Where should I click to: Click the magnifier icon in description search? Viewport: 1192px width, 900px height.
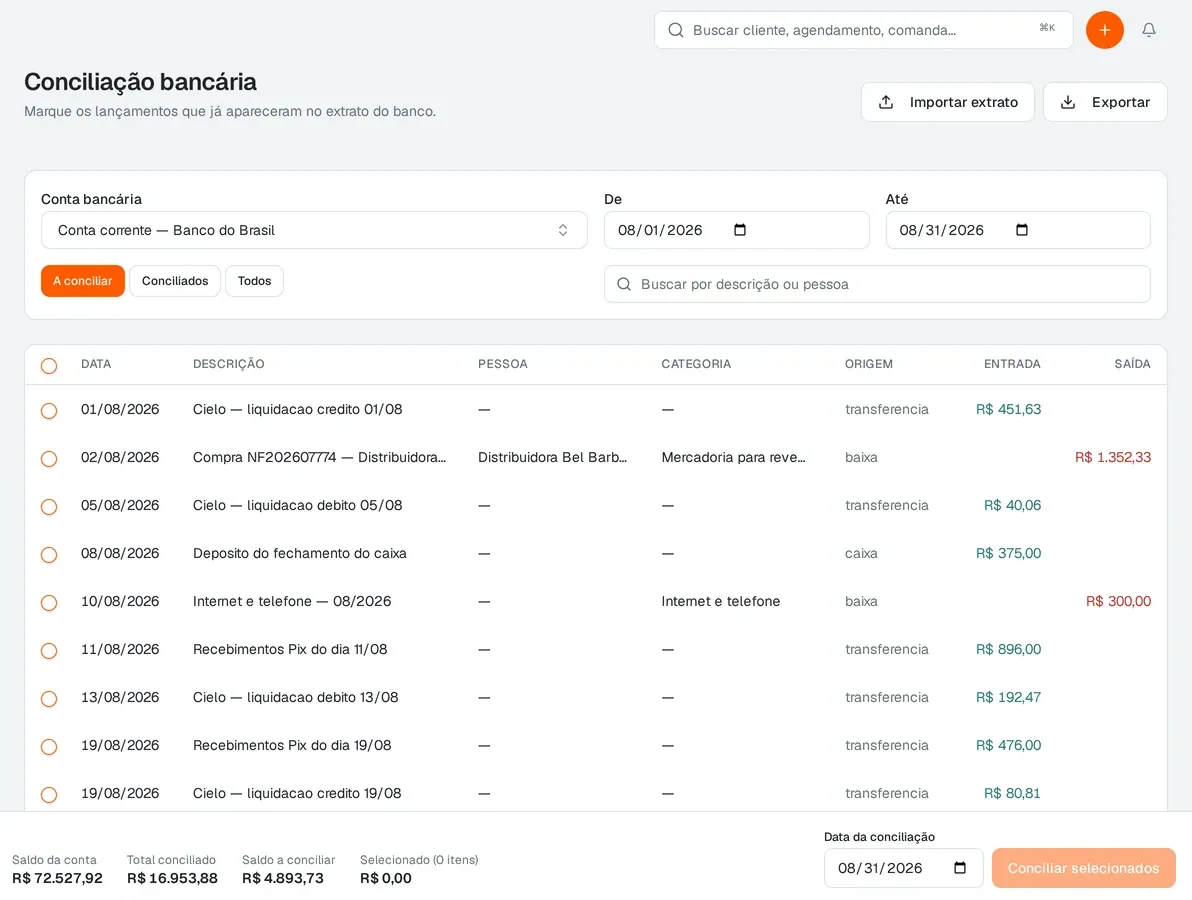pos(623,284)
